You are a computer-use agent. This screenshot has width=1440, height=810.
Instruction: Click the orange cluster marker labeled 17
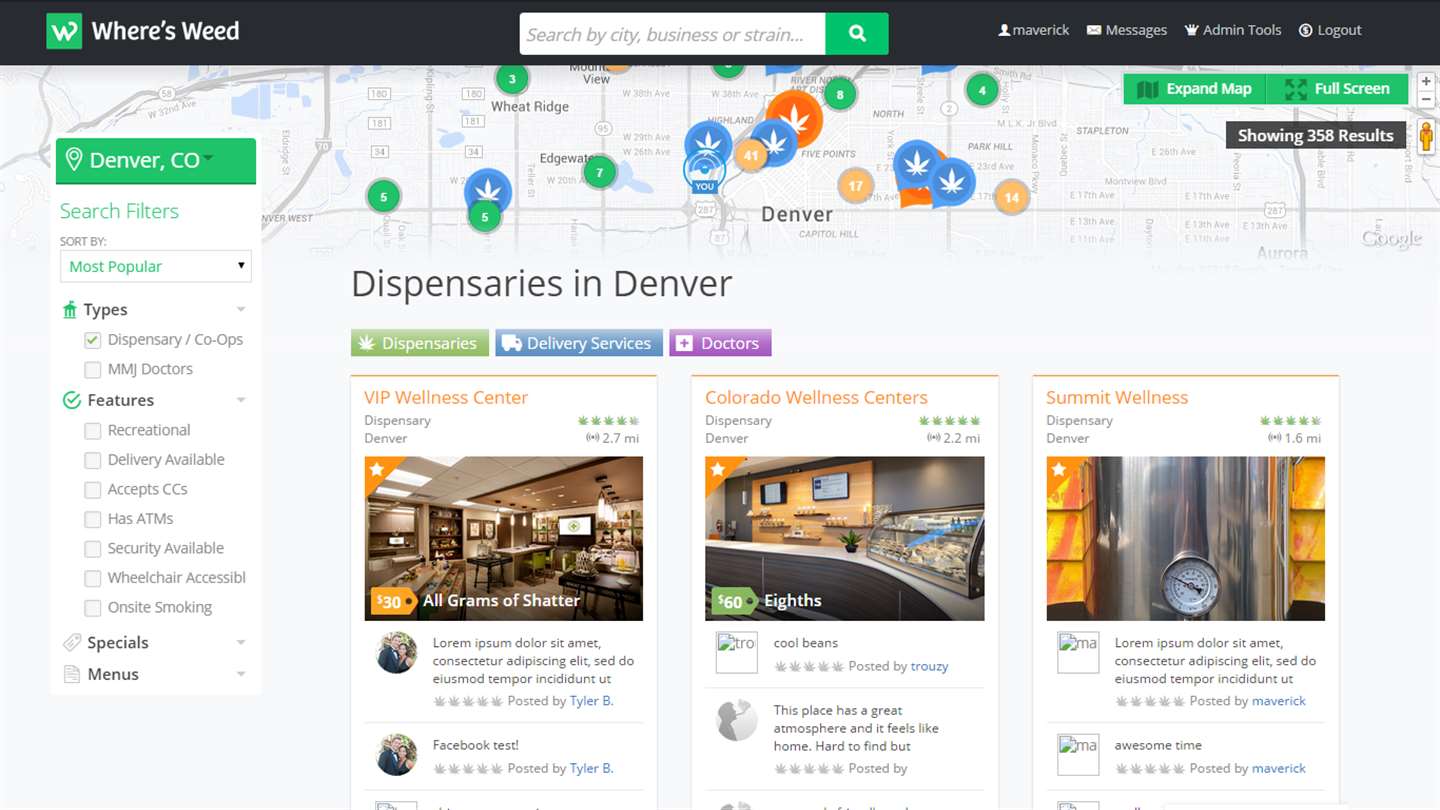[x=855, y=185]
